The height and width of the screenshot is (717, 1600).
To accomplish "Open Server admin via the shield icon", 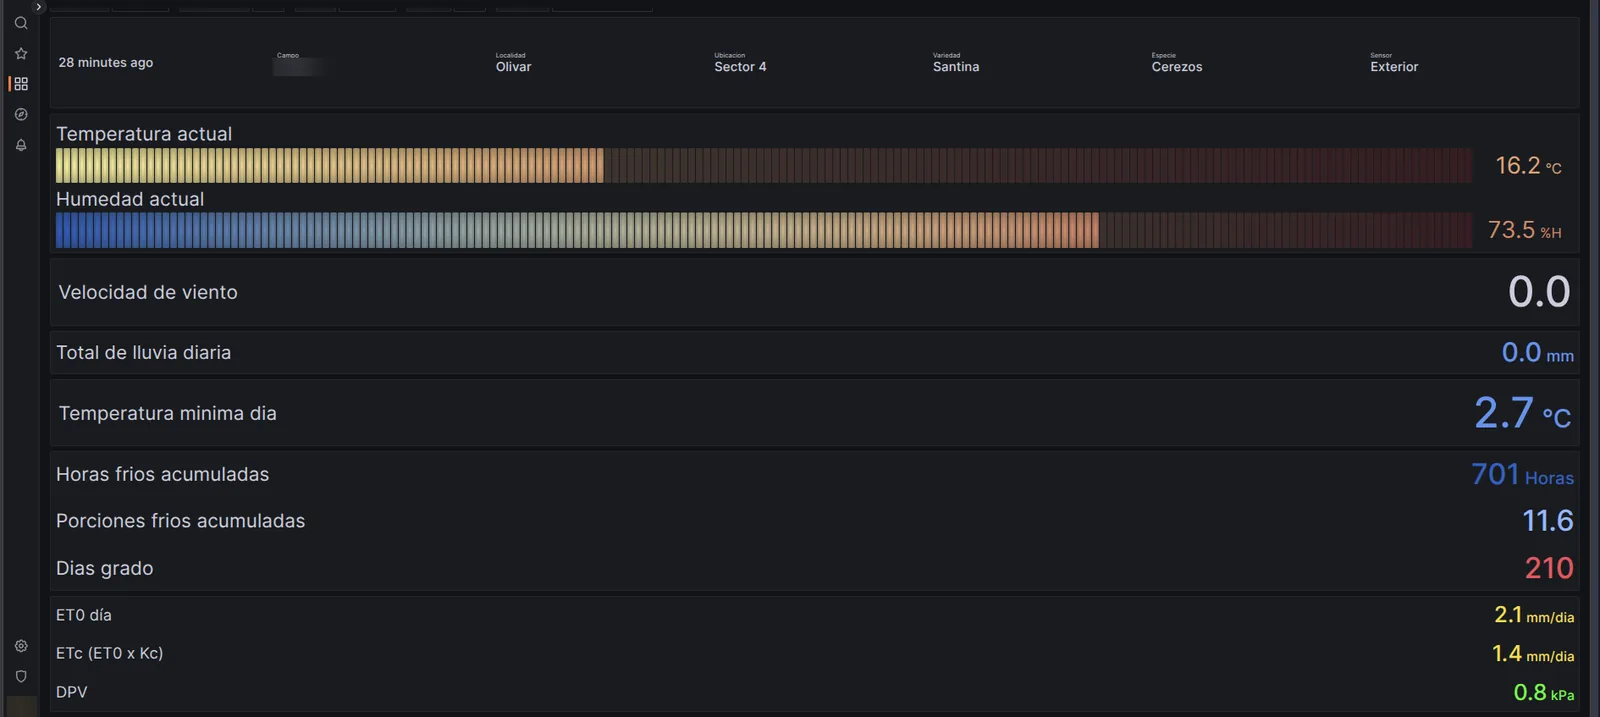I will pos(21,677).
